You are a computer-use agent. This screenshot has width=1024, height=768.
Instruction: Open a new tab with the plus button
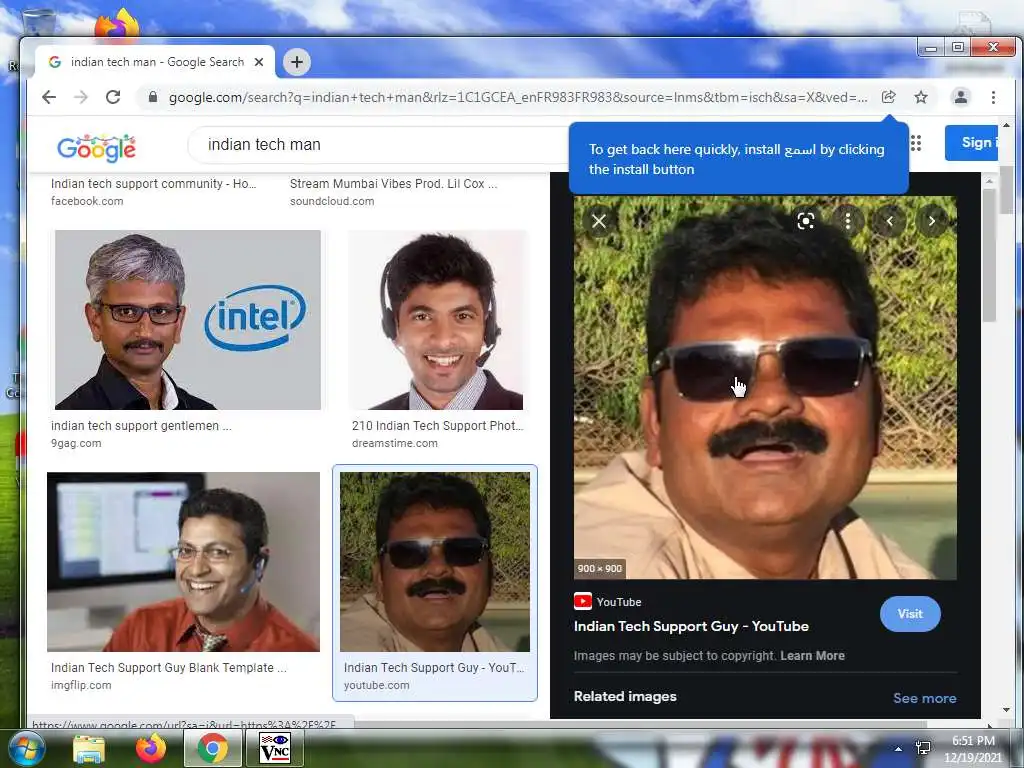(296, 62)
